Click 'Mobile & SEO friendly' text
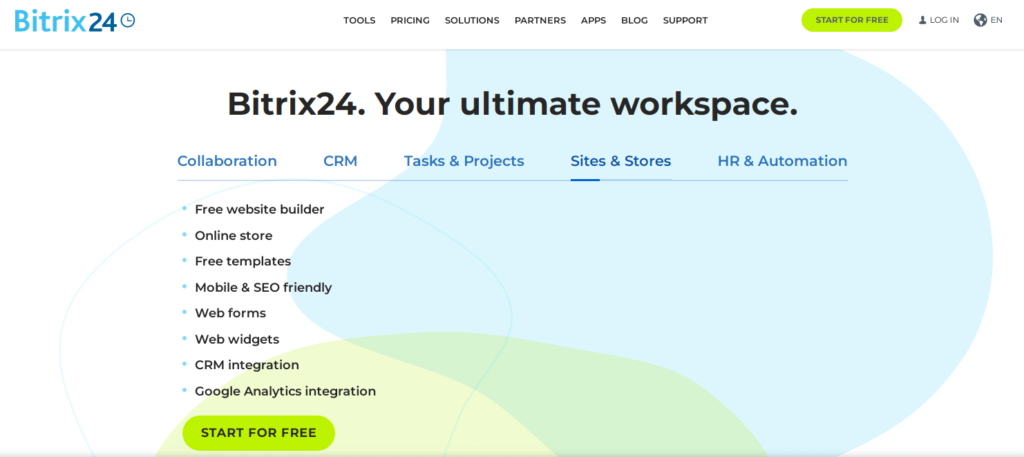The width and height of the screenshot is (1024, 457). click(x=263, y=287)
